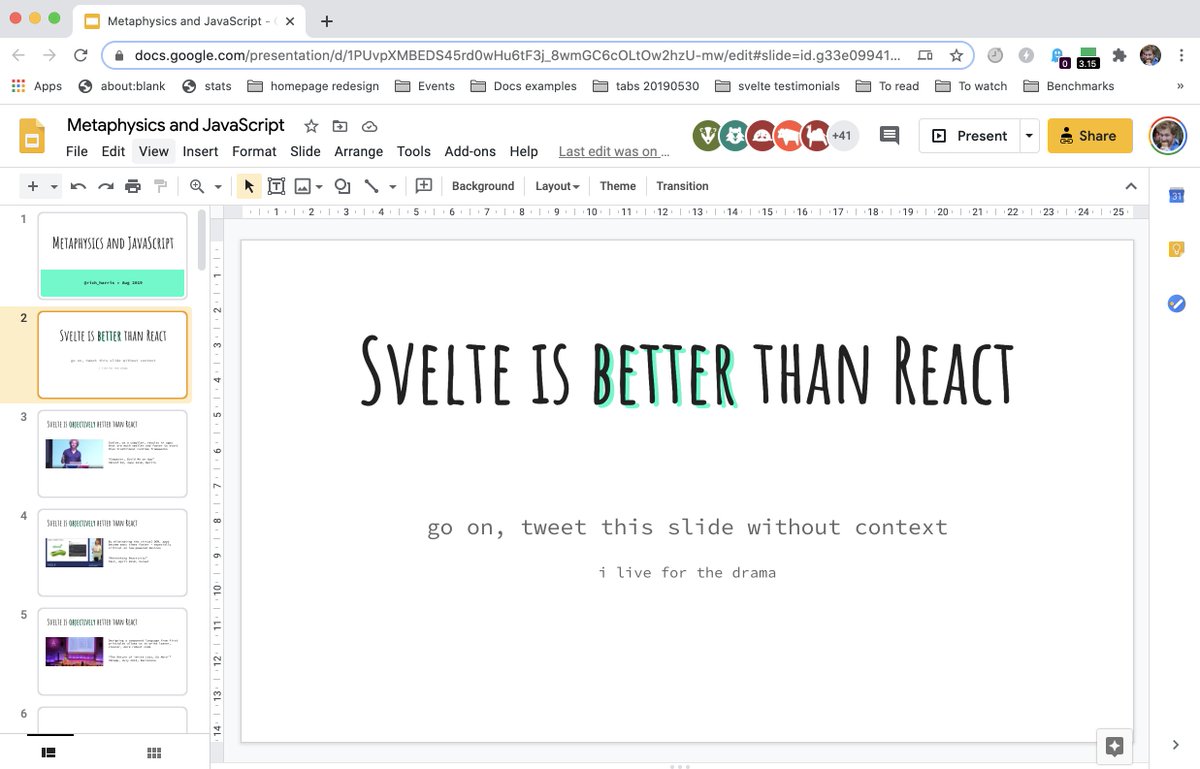Reload the page in Chrome
This screenshot has height=769, width=1200.
pyautogui.click(x=81, y=56)
